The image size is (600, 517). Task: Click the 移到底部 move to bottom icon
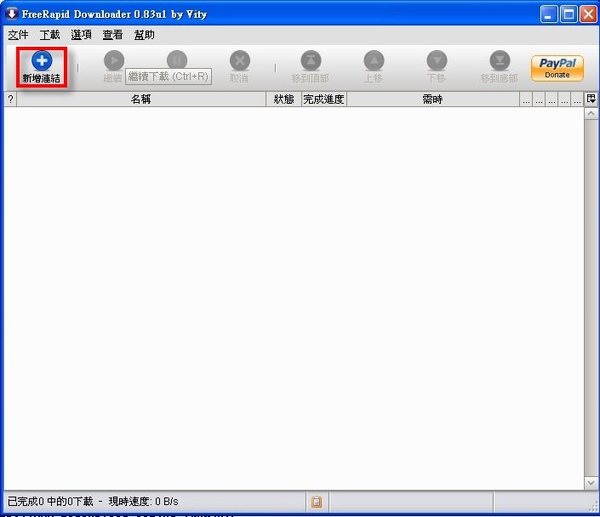point(500,60)
